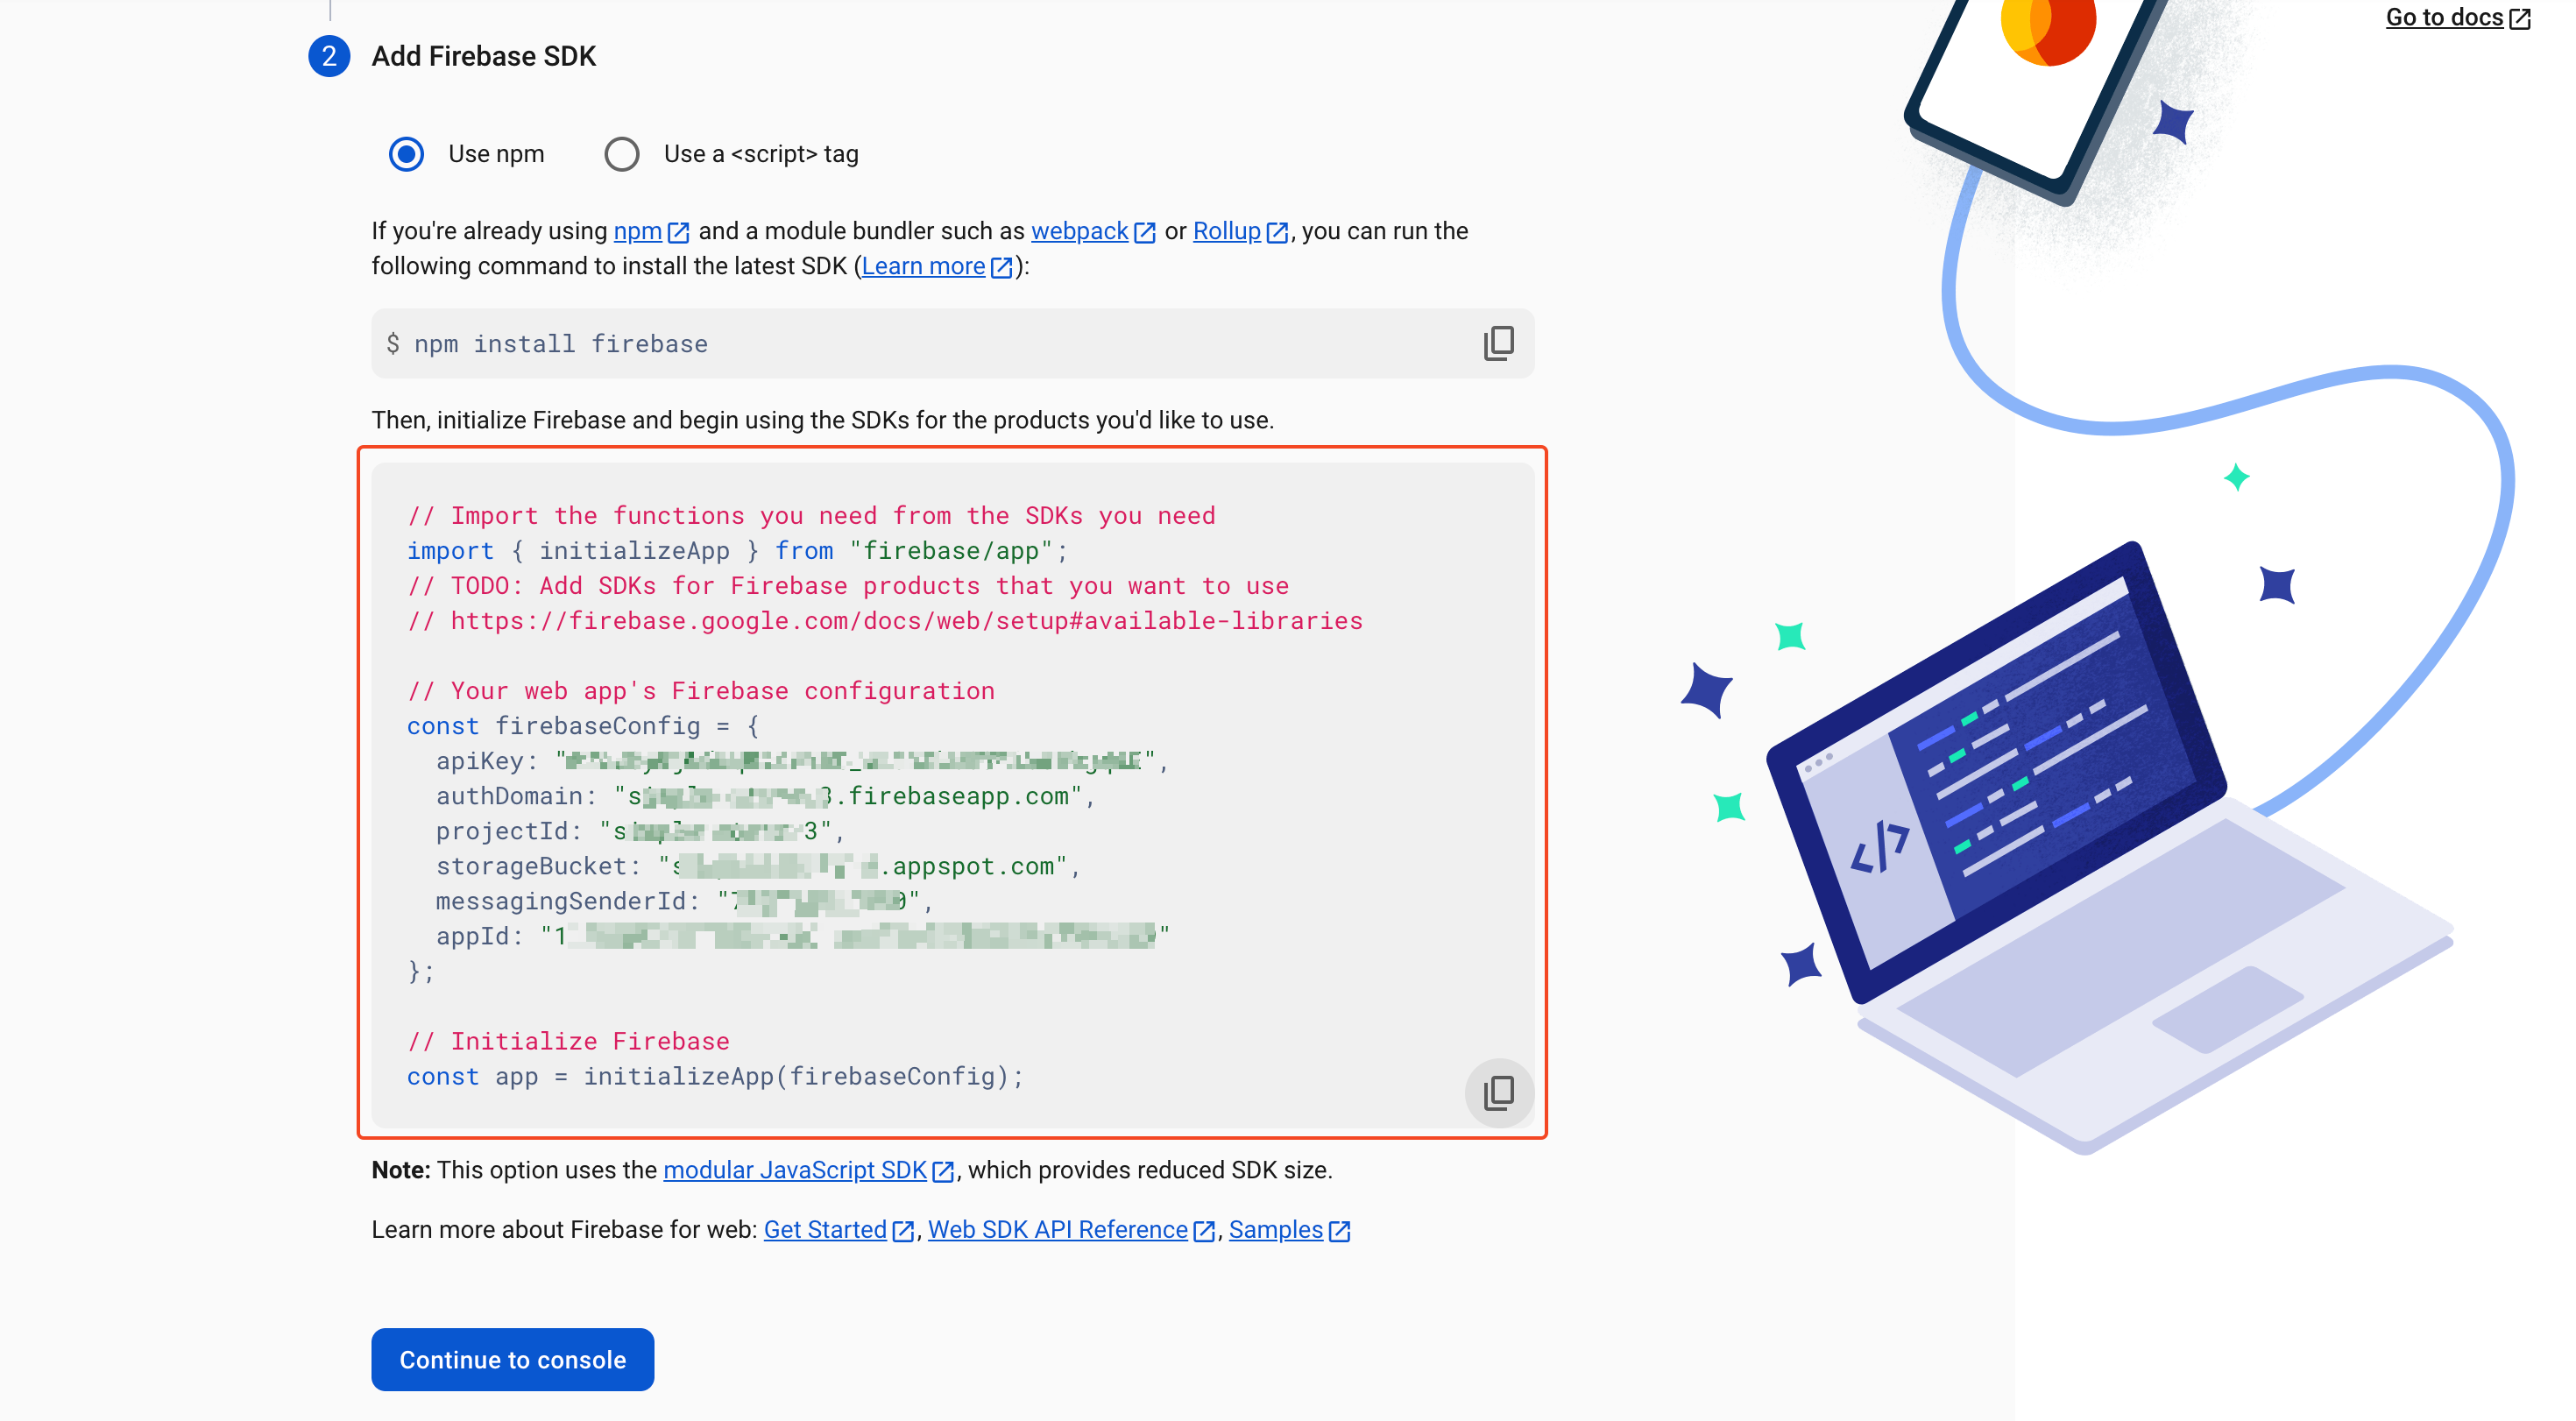This screenshot has width=2576, height=1421.
Task: Click the external-link icon after webpack
Action: (x=1145, y=232)
